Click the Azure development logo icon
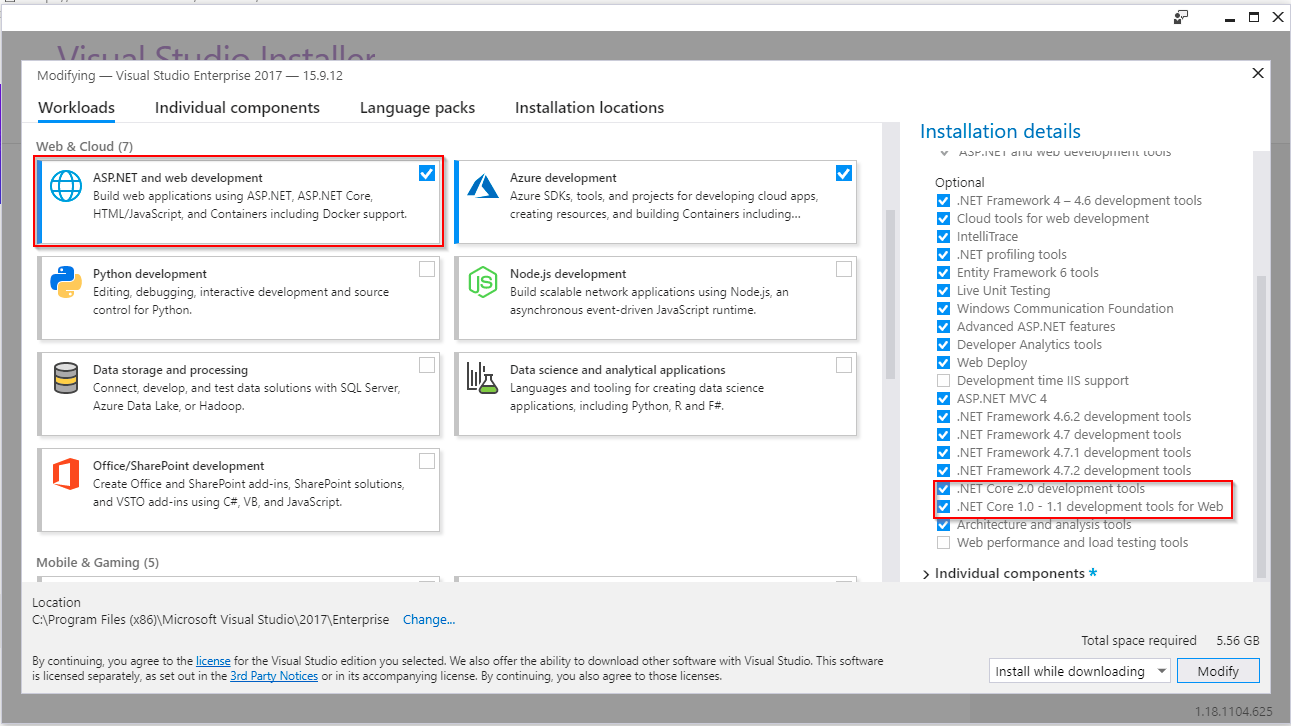The height and width of the screenshot is (726, 1291). (483, 186)
